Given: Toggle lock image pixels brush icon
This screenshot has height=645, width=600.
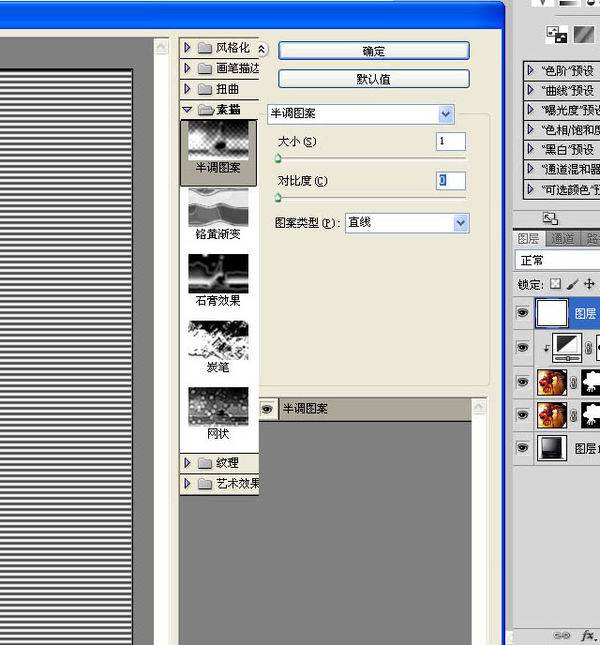Looking at the screenshot, I should coord(572,283).
